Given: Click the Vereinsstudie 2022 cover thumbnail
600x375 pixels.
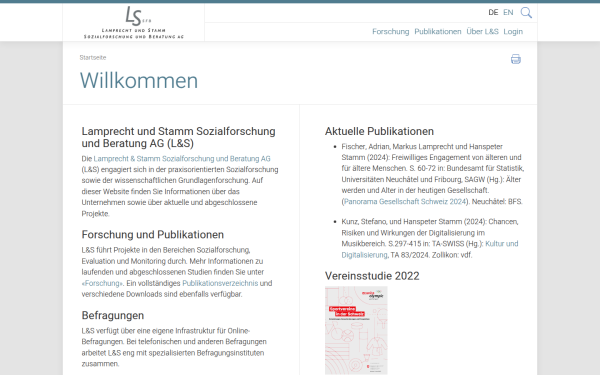Looking at the screenshot, I should tap(356, 330).
